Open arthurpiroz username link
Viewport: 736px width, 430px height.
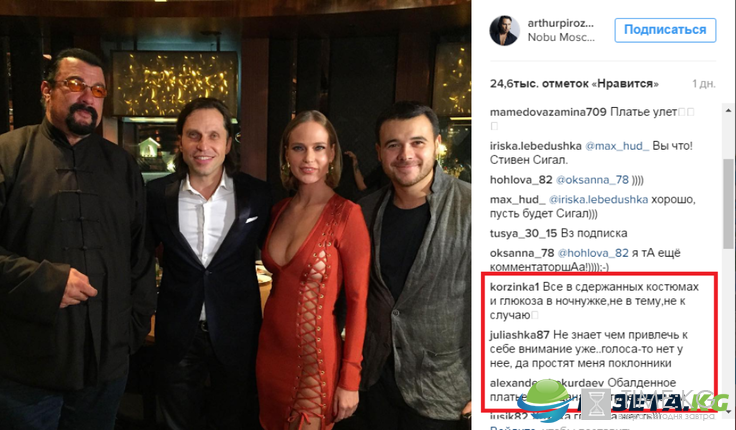560,23
